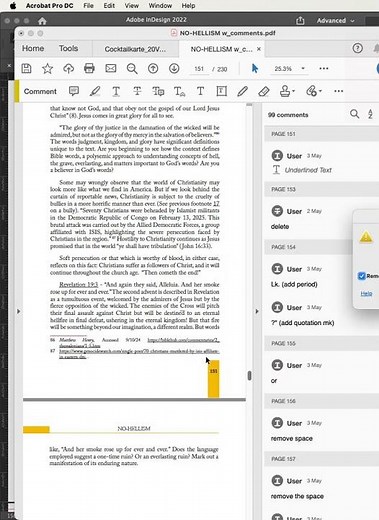379x520 pixels.
Task: Switch to the Home tab
Action: point(33,48)
